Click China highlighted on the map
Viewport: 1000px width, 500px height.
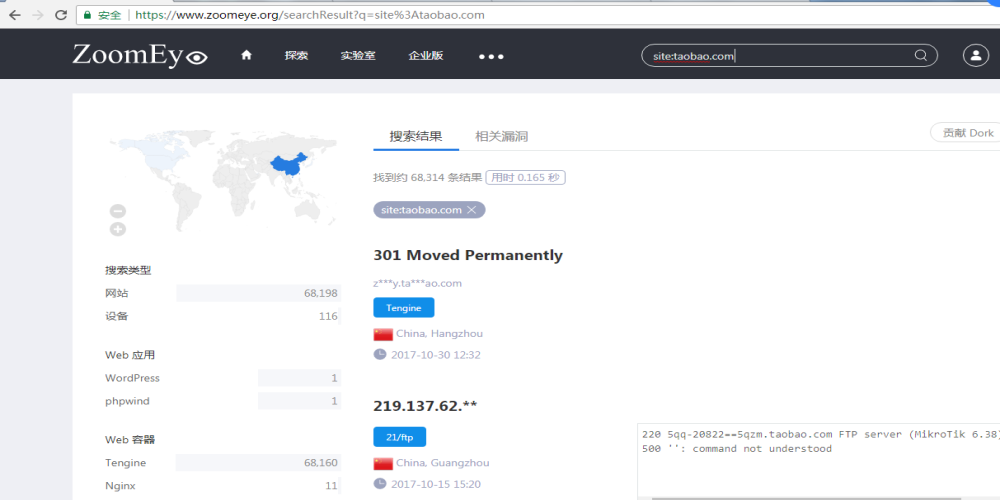(x=289, y=165)
